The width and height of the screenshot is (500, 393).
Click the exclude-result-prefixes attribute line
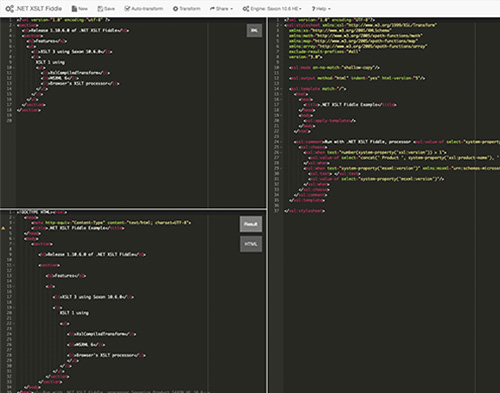coord(324,52)
